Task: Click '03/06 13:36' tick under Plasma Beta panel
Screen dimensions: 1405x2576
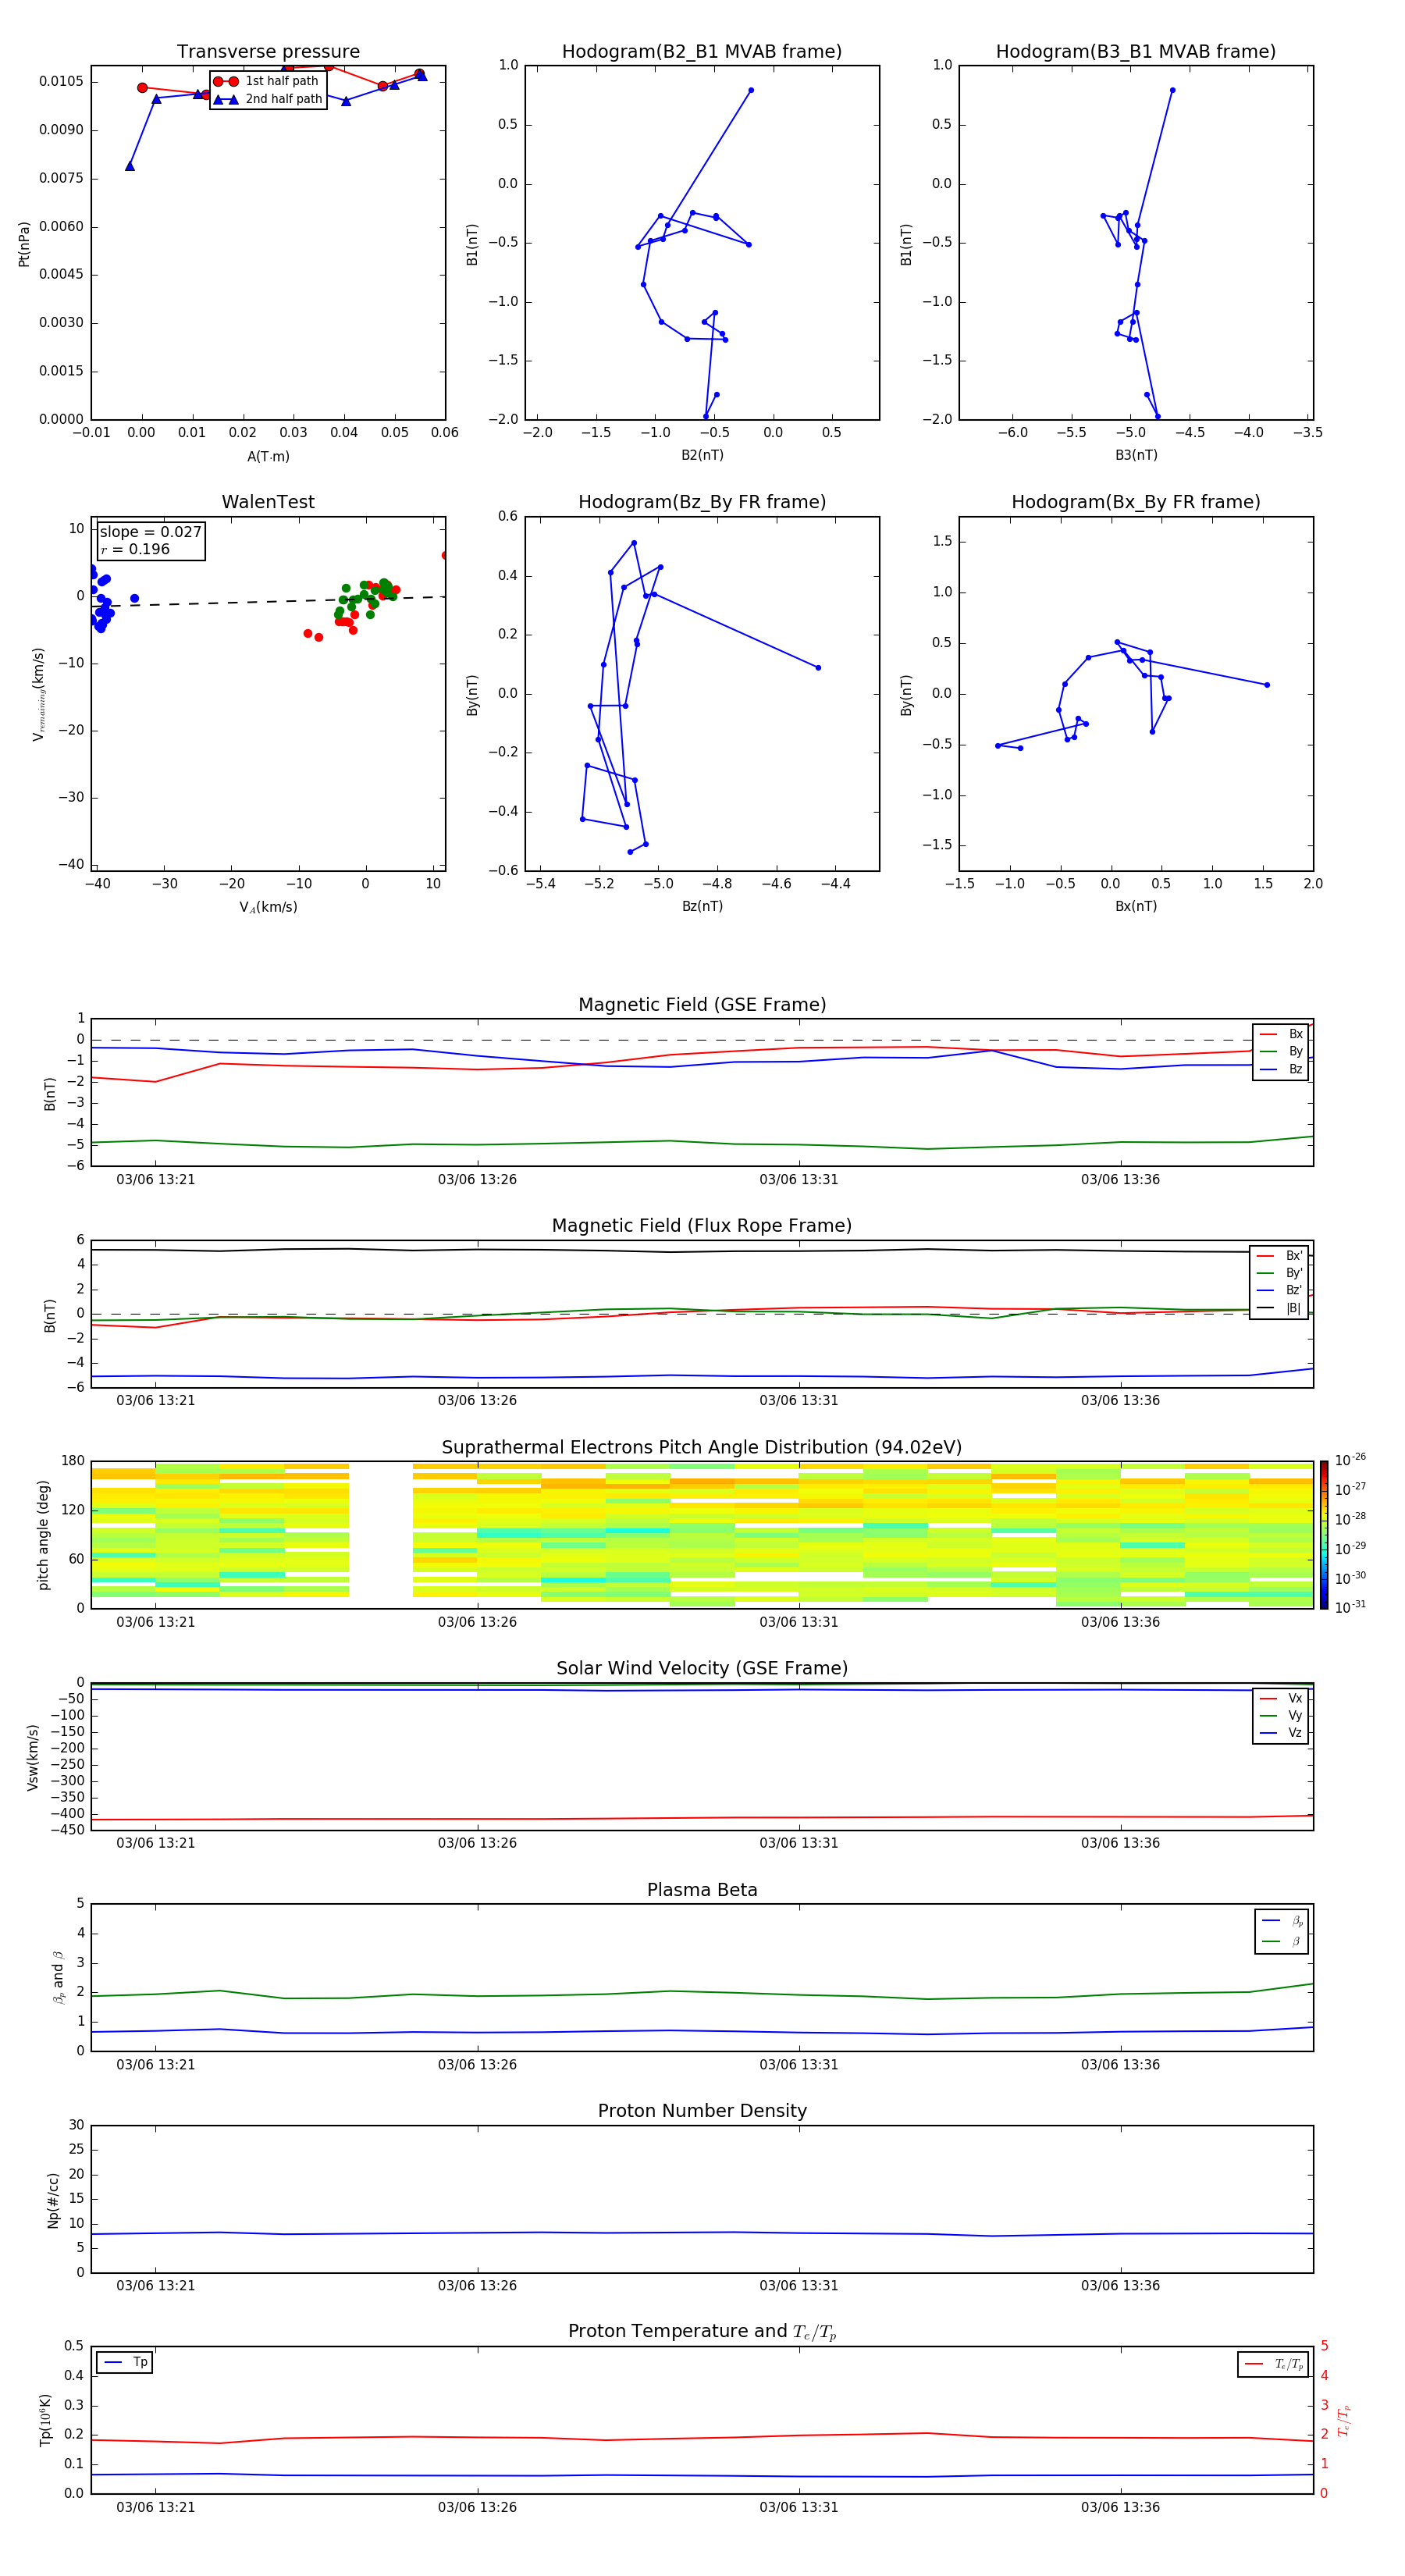Action: pos(1120,2065)
